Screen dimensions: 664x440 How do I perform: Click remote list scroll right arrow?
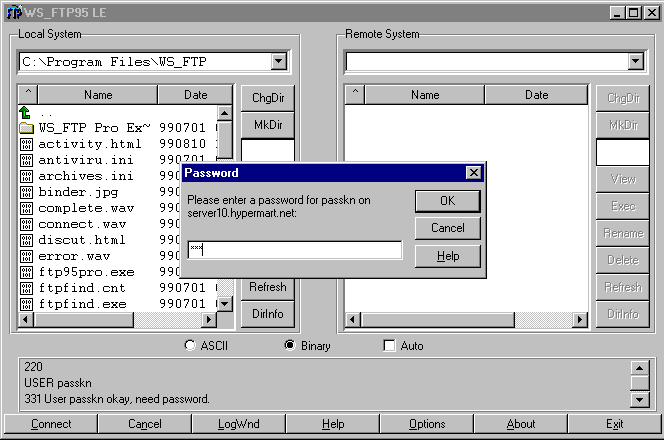click(x=580, y=320)
